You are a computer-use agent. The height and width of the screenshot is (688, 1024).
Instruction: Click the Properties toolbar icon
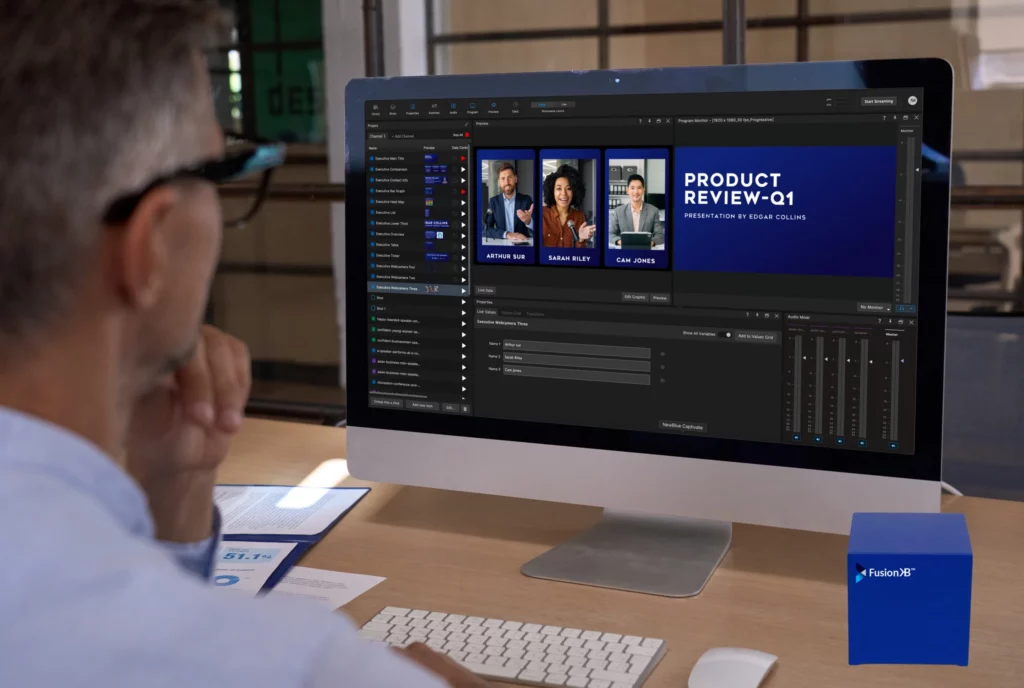coord(412,108)
